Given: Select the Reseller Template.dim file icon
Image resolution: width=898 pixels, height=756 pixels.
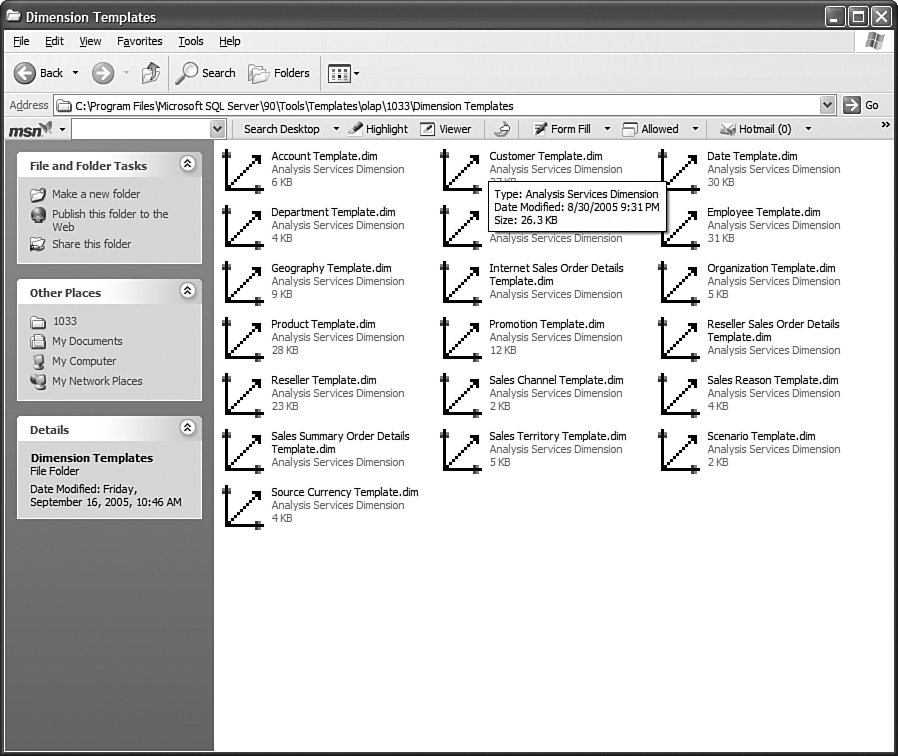Looking at the screenshot, I should (x=243, y=395).
